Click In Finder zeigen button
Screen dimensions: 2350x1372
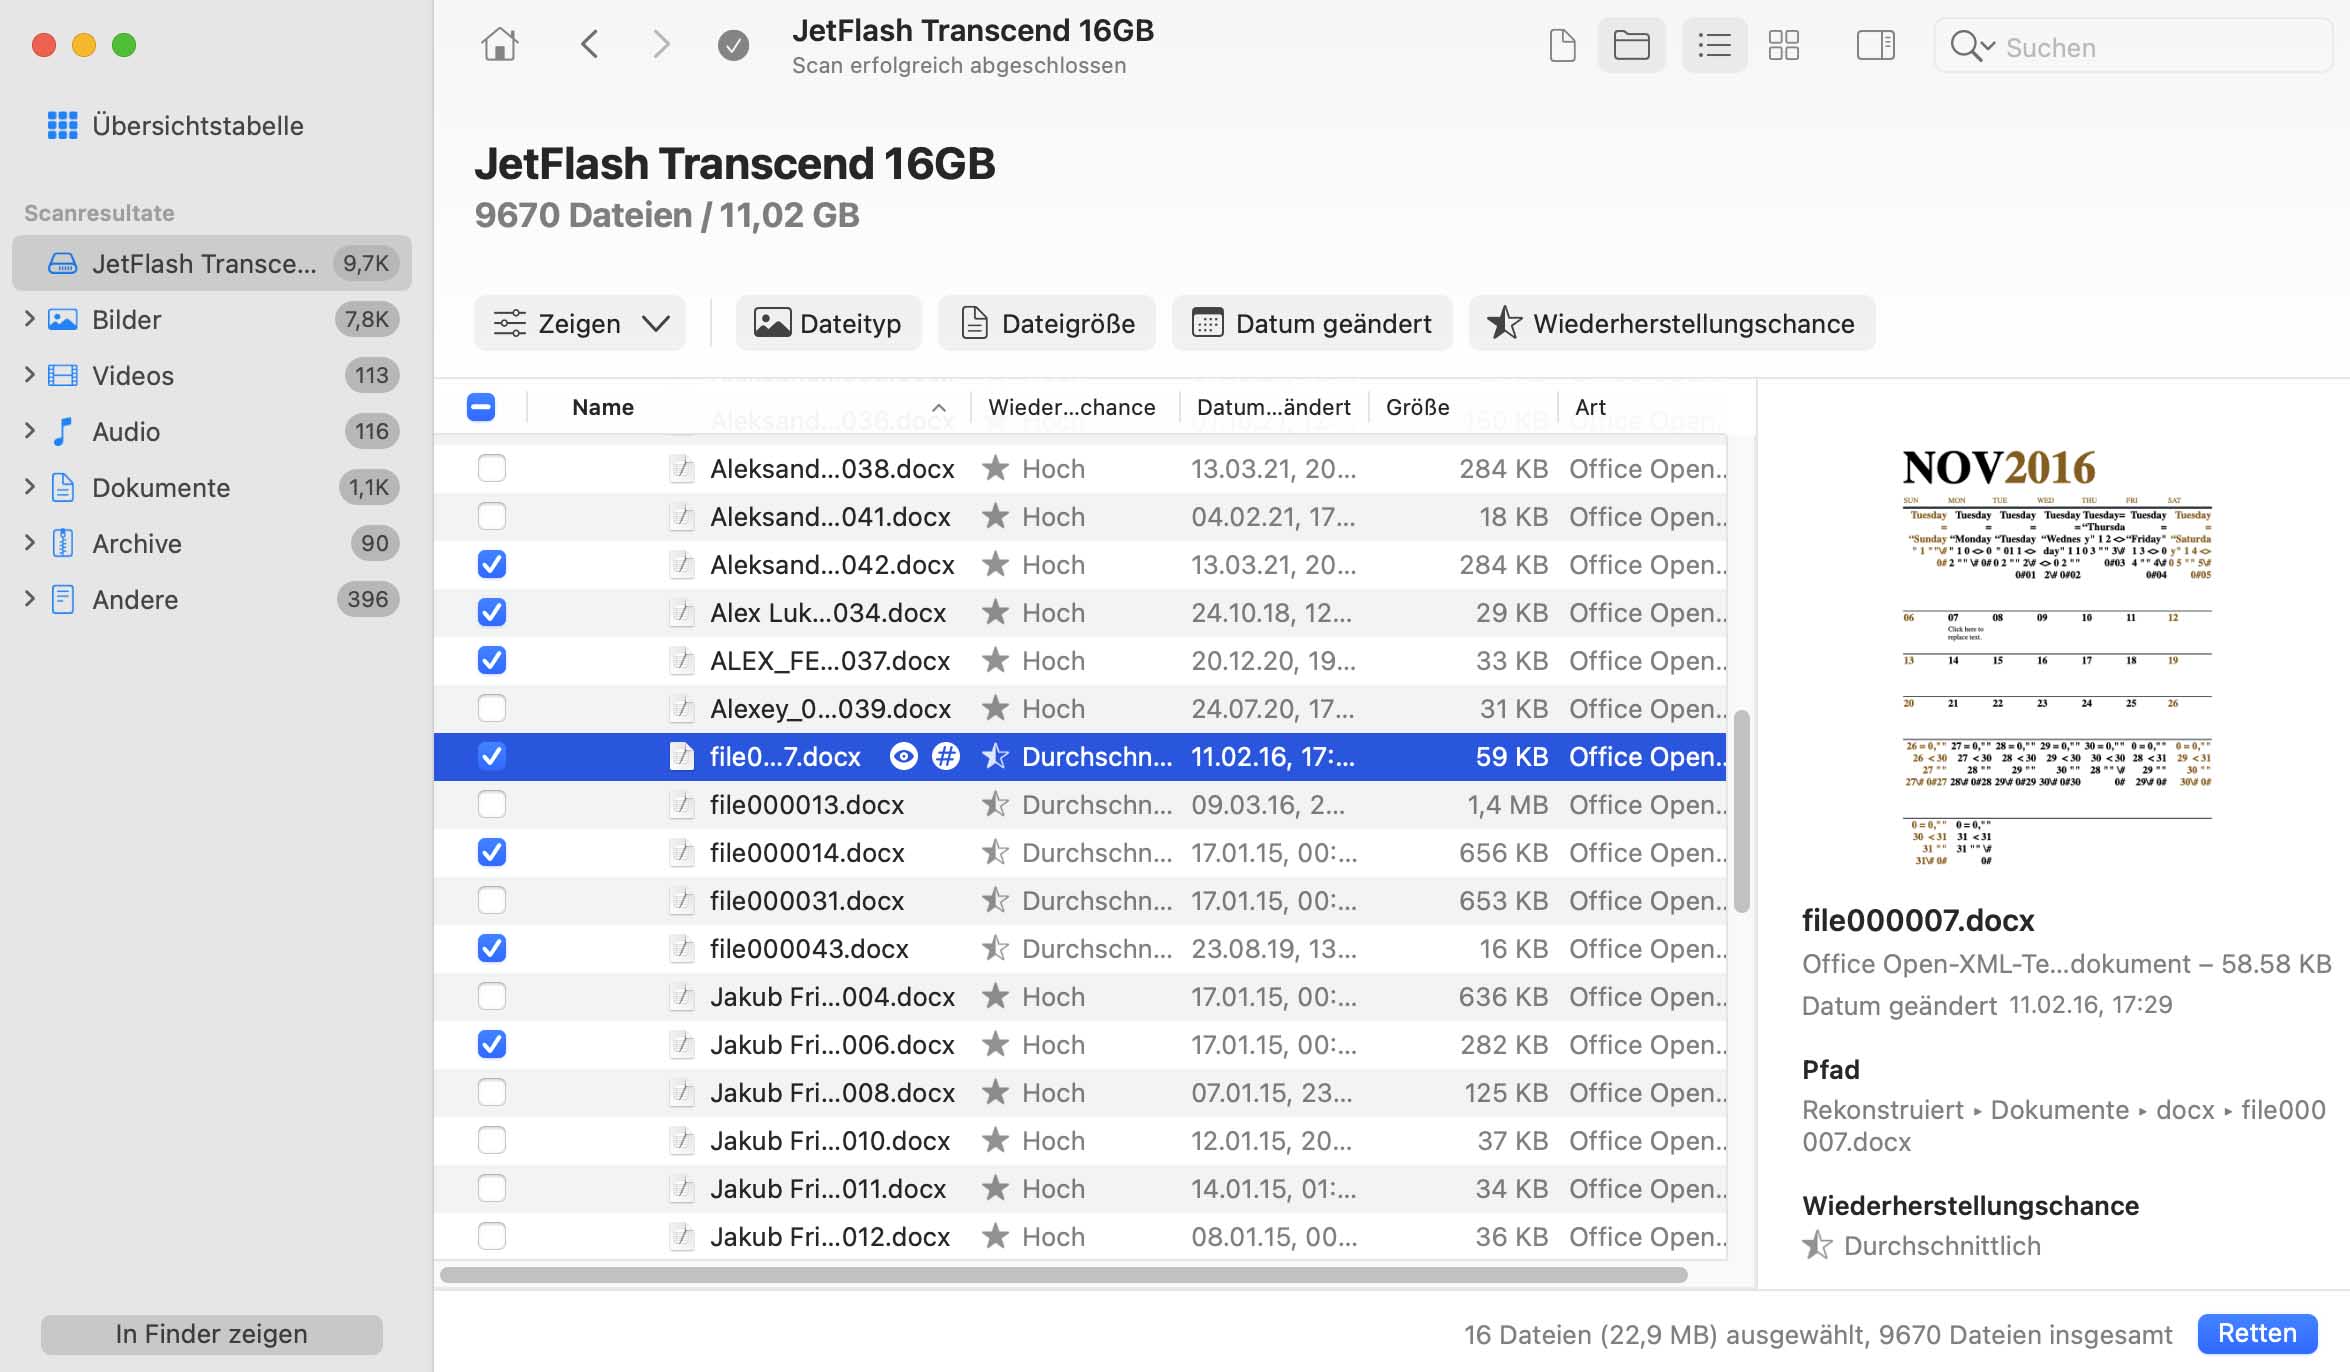(x=211, y=1331)
